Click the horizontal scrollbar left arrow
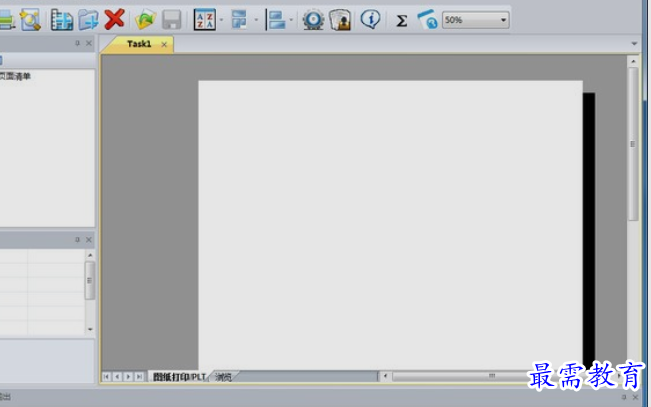 [385, 376]
